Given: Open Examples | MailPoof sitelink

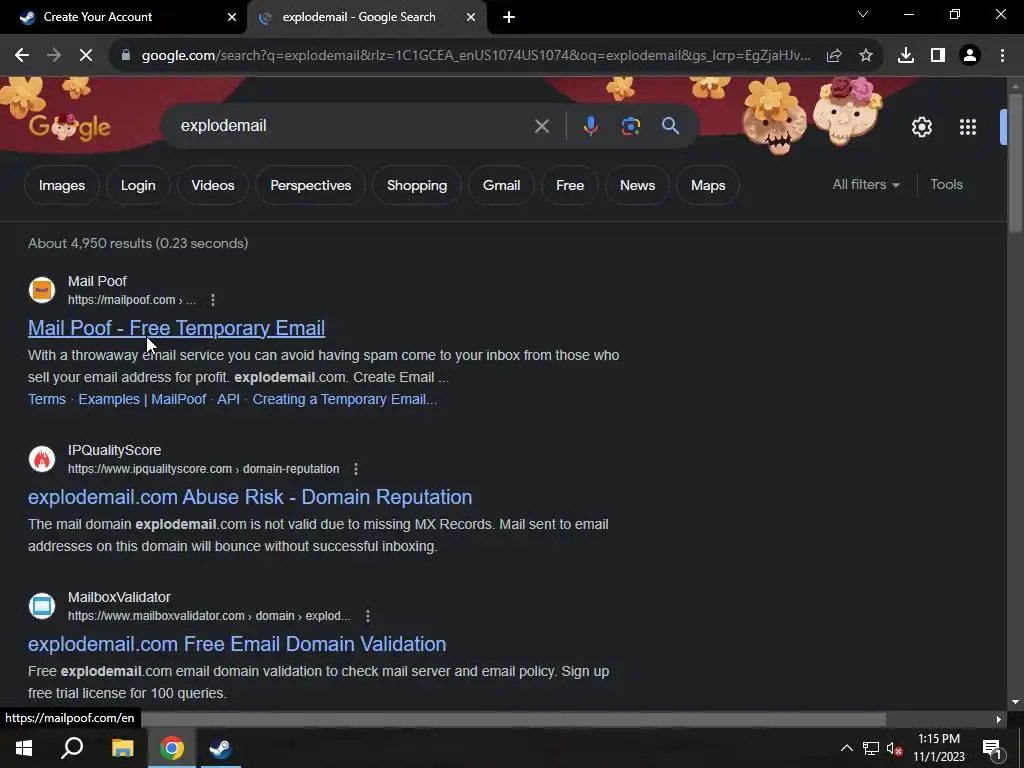Looking at the screenshot, I should click(x=142, y=399).
